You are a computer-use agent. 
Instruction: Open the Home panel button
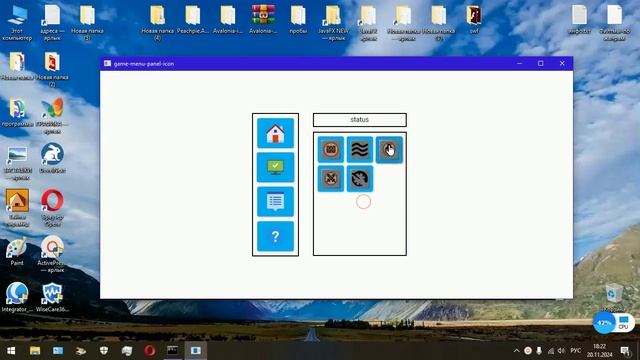pos(276,133)
